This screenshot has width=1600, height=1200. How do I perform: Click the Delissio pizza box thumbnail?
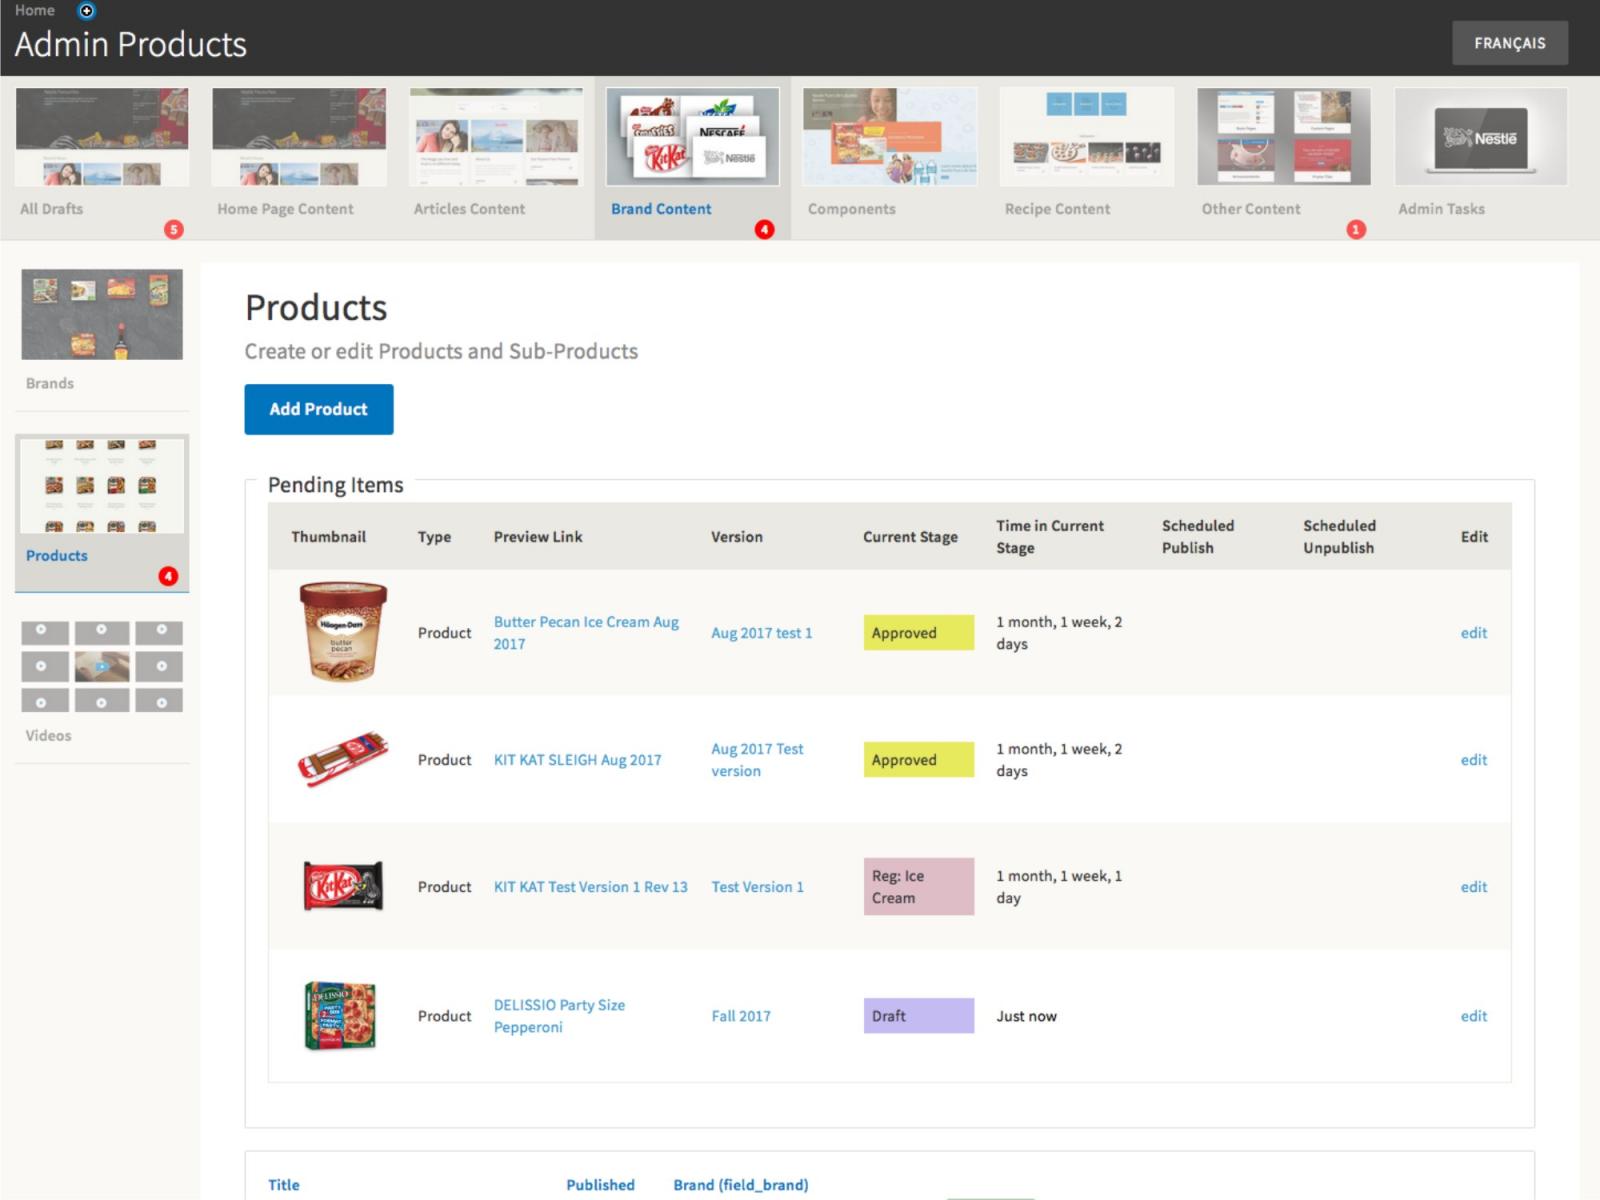[x=340, y=1015]
